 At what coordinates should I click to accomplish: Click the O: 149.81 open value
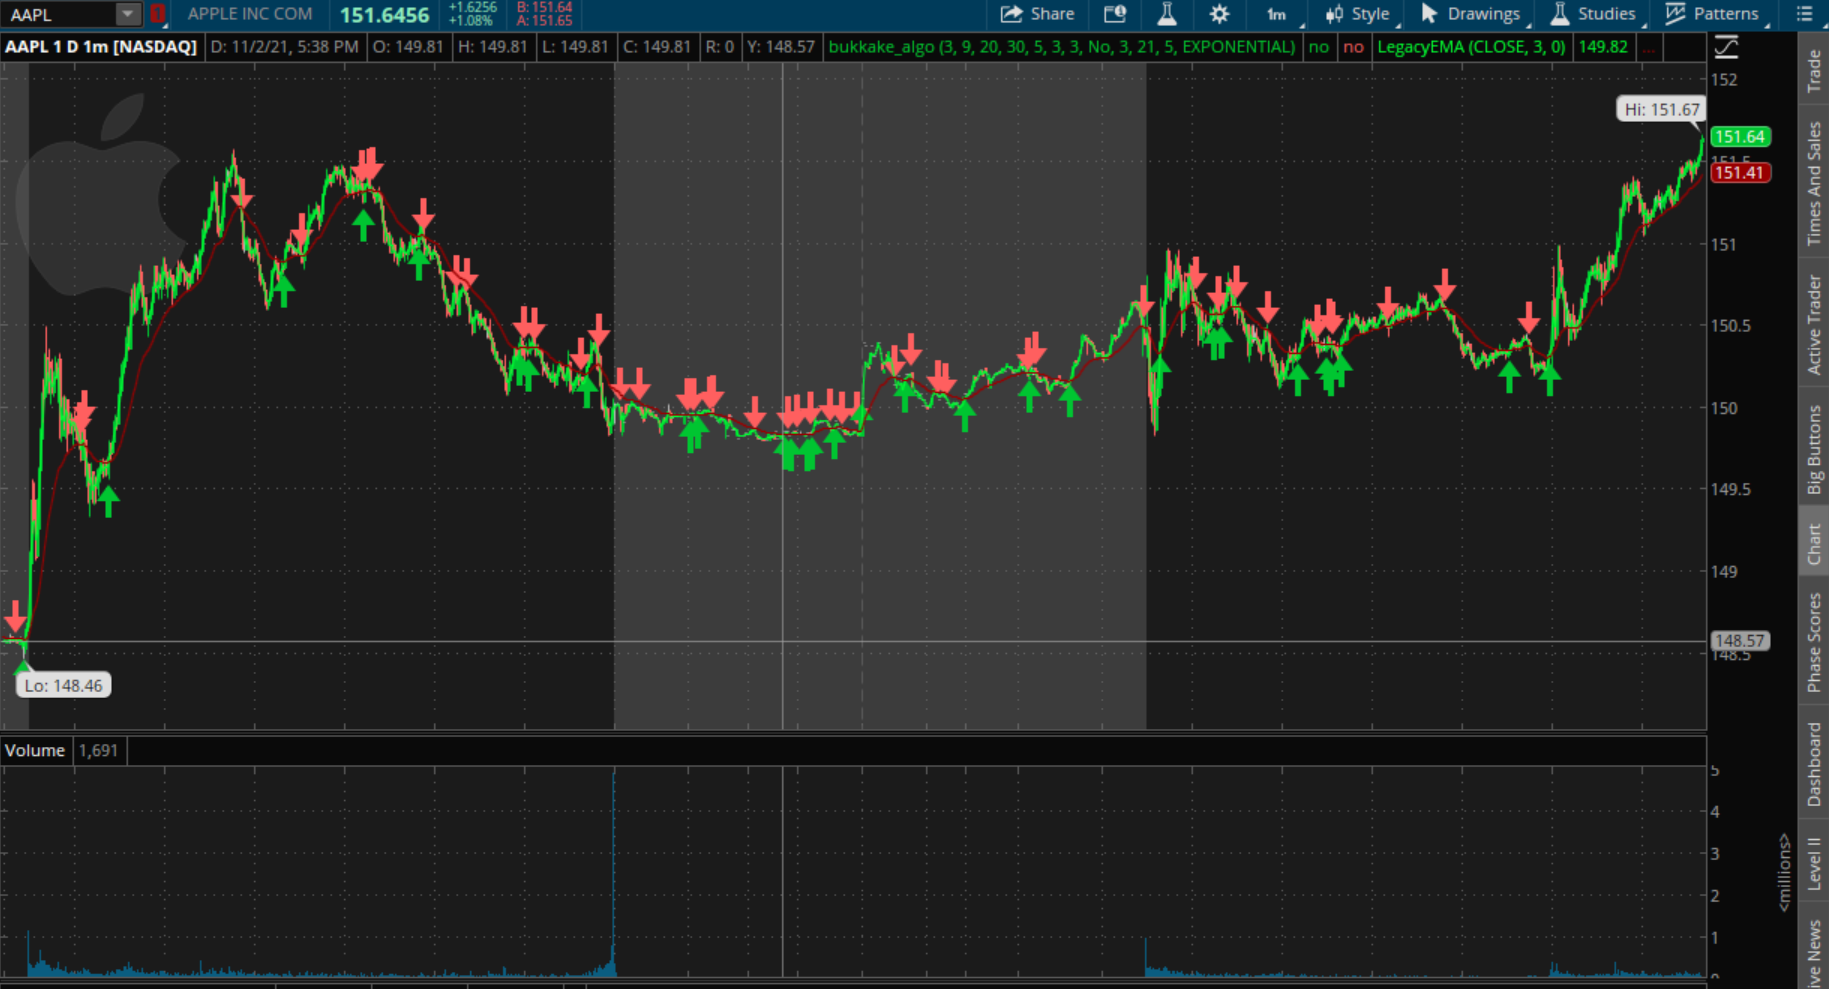[408, 47]
